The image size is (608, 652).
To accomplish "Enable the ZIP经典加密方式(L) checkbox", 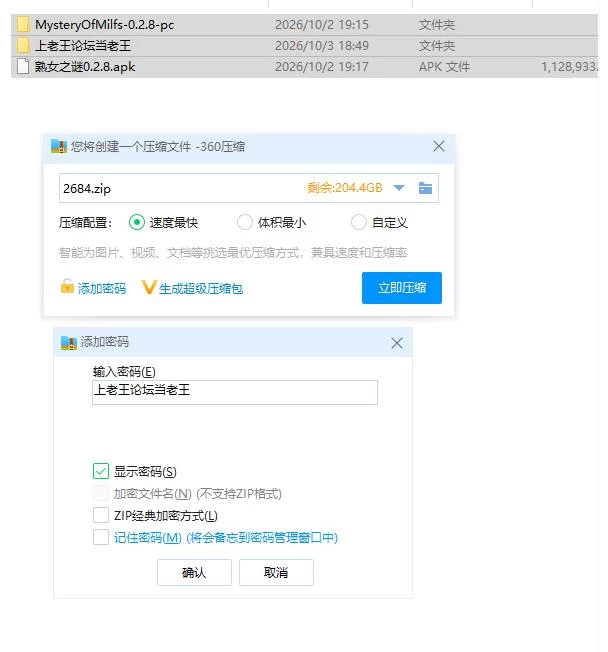I will click(x=101, y=515).
